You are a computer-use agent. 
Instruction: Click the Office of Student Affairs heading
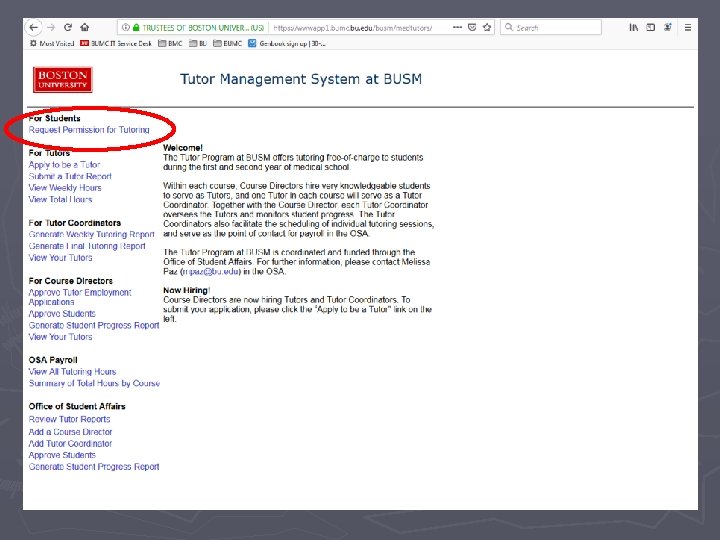tap(77, 406)
